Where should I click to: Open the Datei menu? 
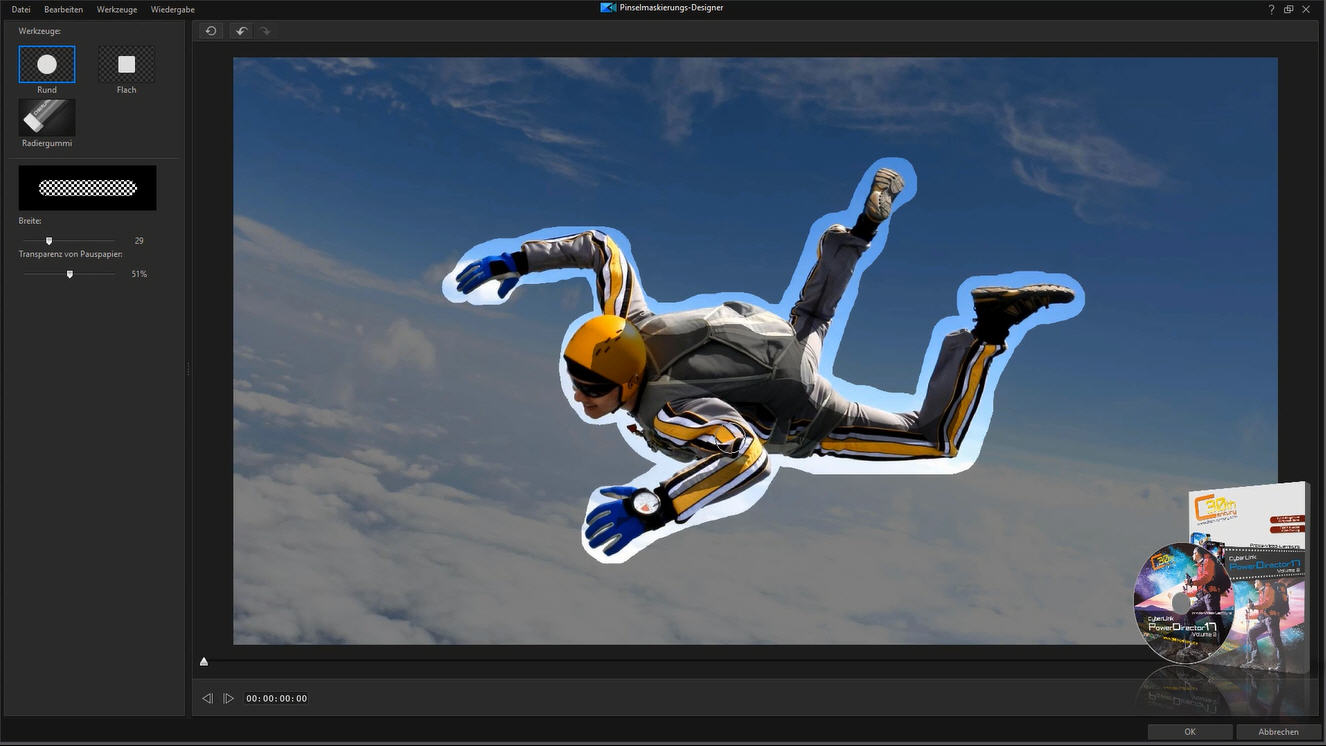21,9
